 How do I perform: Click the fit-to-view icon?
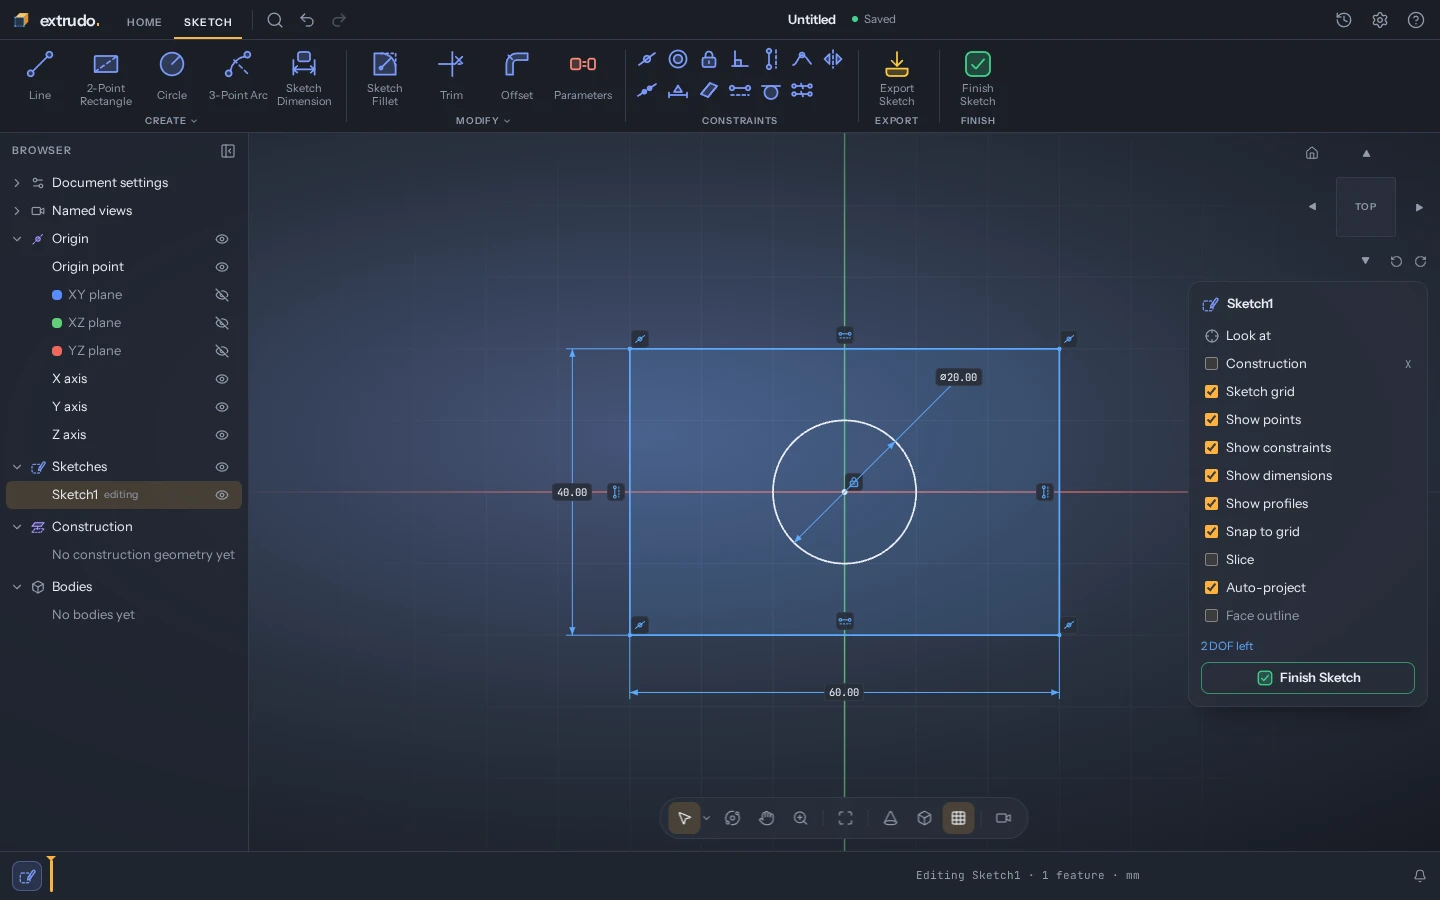[846, 818]
